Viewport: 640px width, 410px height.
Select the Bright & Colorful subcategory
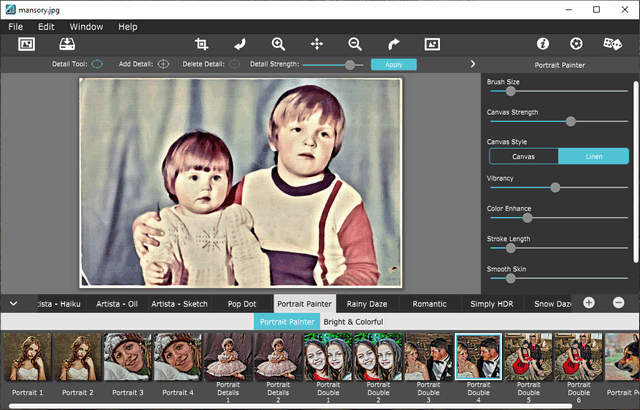coord(353,322)
